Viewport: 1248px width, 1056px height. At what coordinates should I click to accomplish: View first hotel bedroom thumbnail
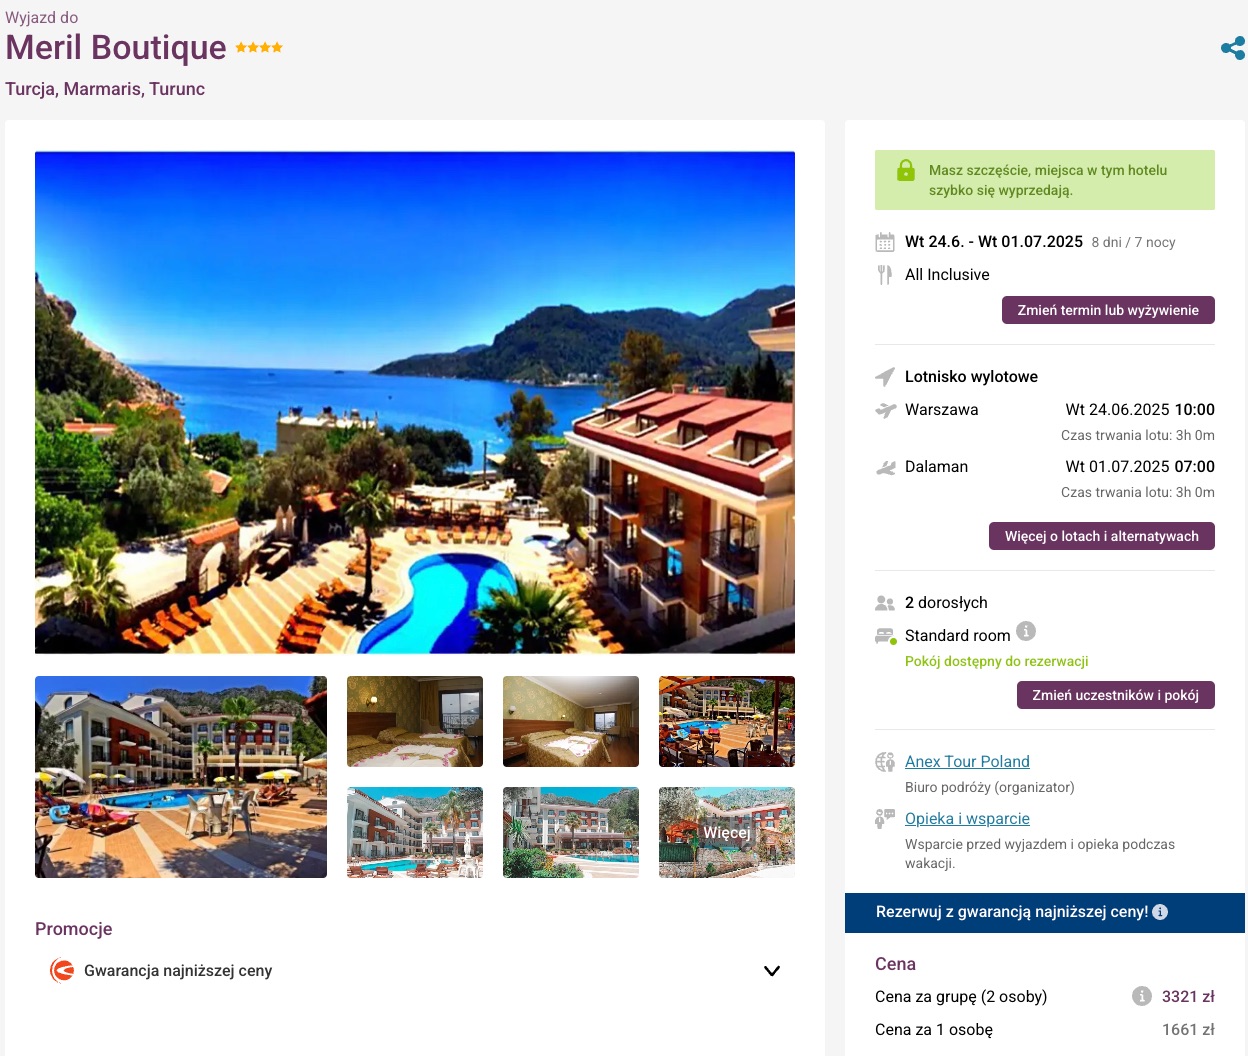(415, 721)
